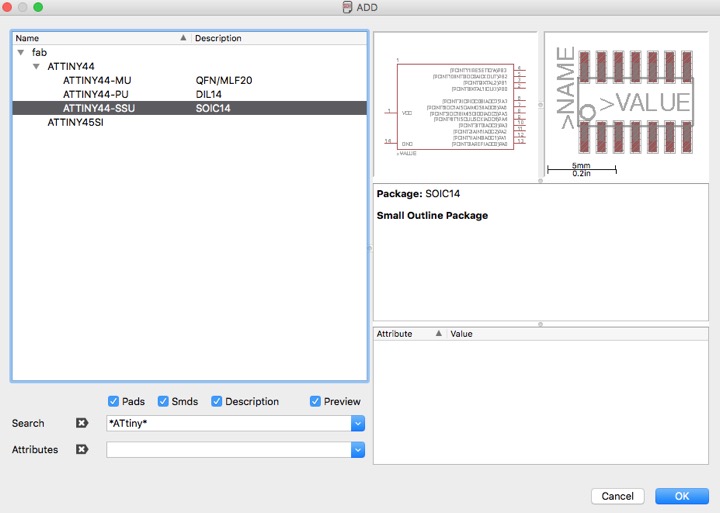This screenshot has width=720, height=513.
Task: Click the Cancel button
Action: (618, 496)
